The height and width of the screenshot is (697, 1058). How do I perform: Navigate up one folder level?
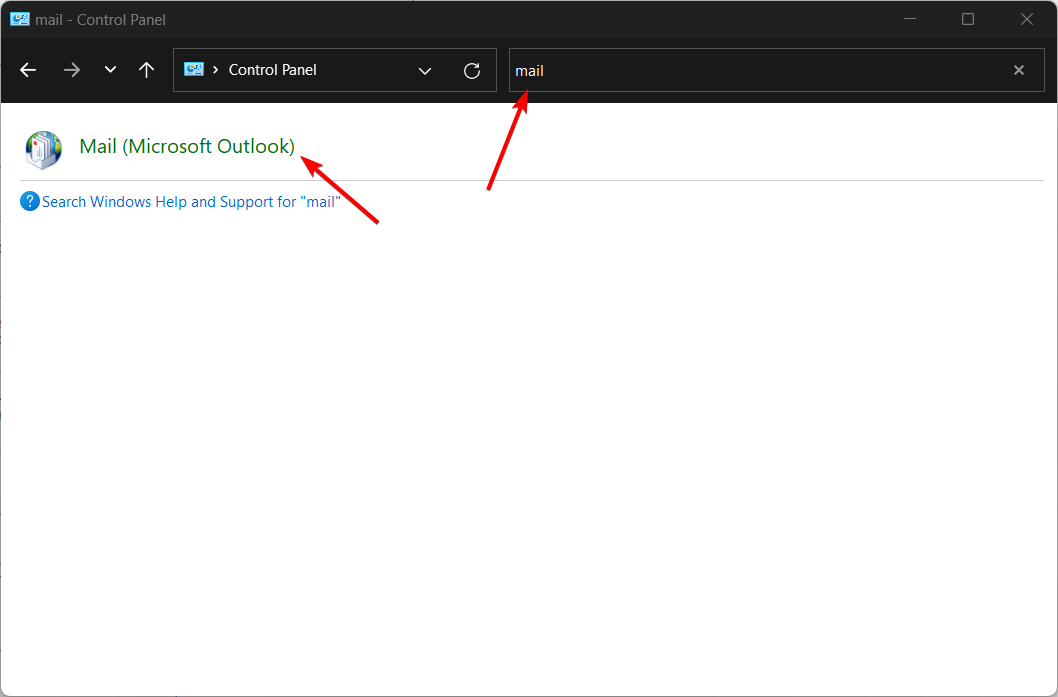pos(146,70)
